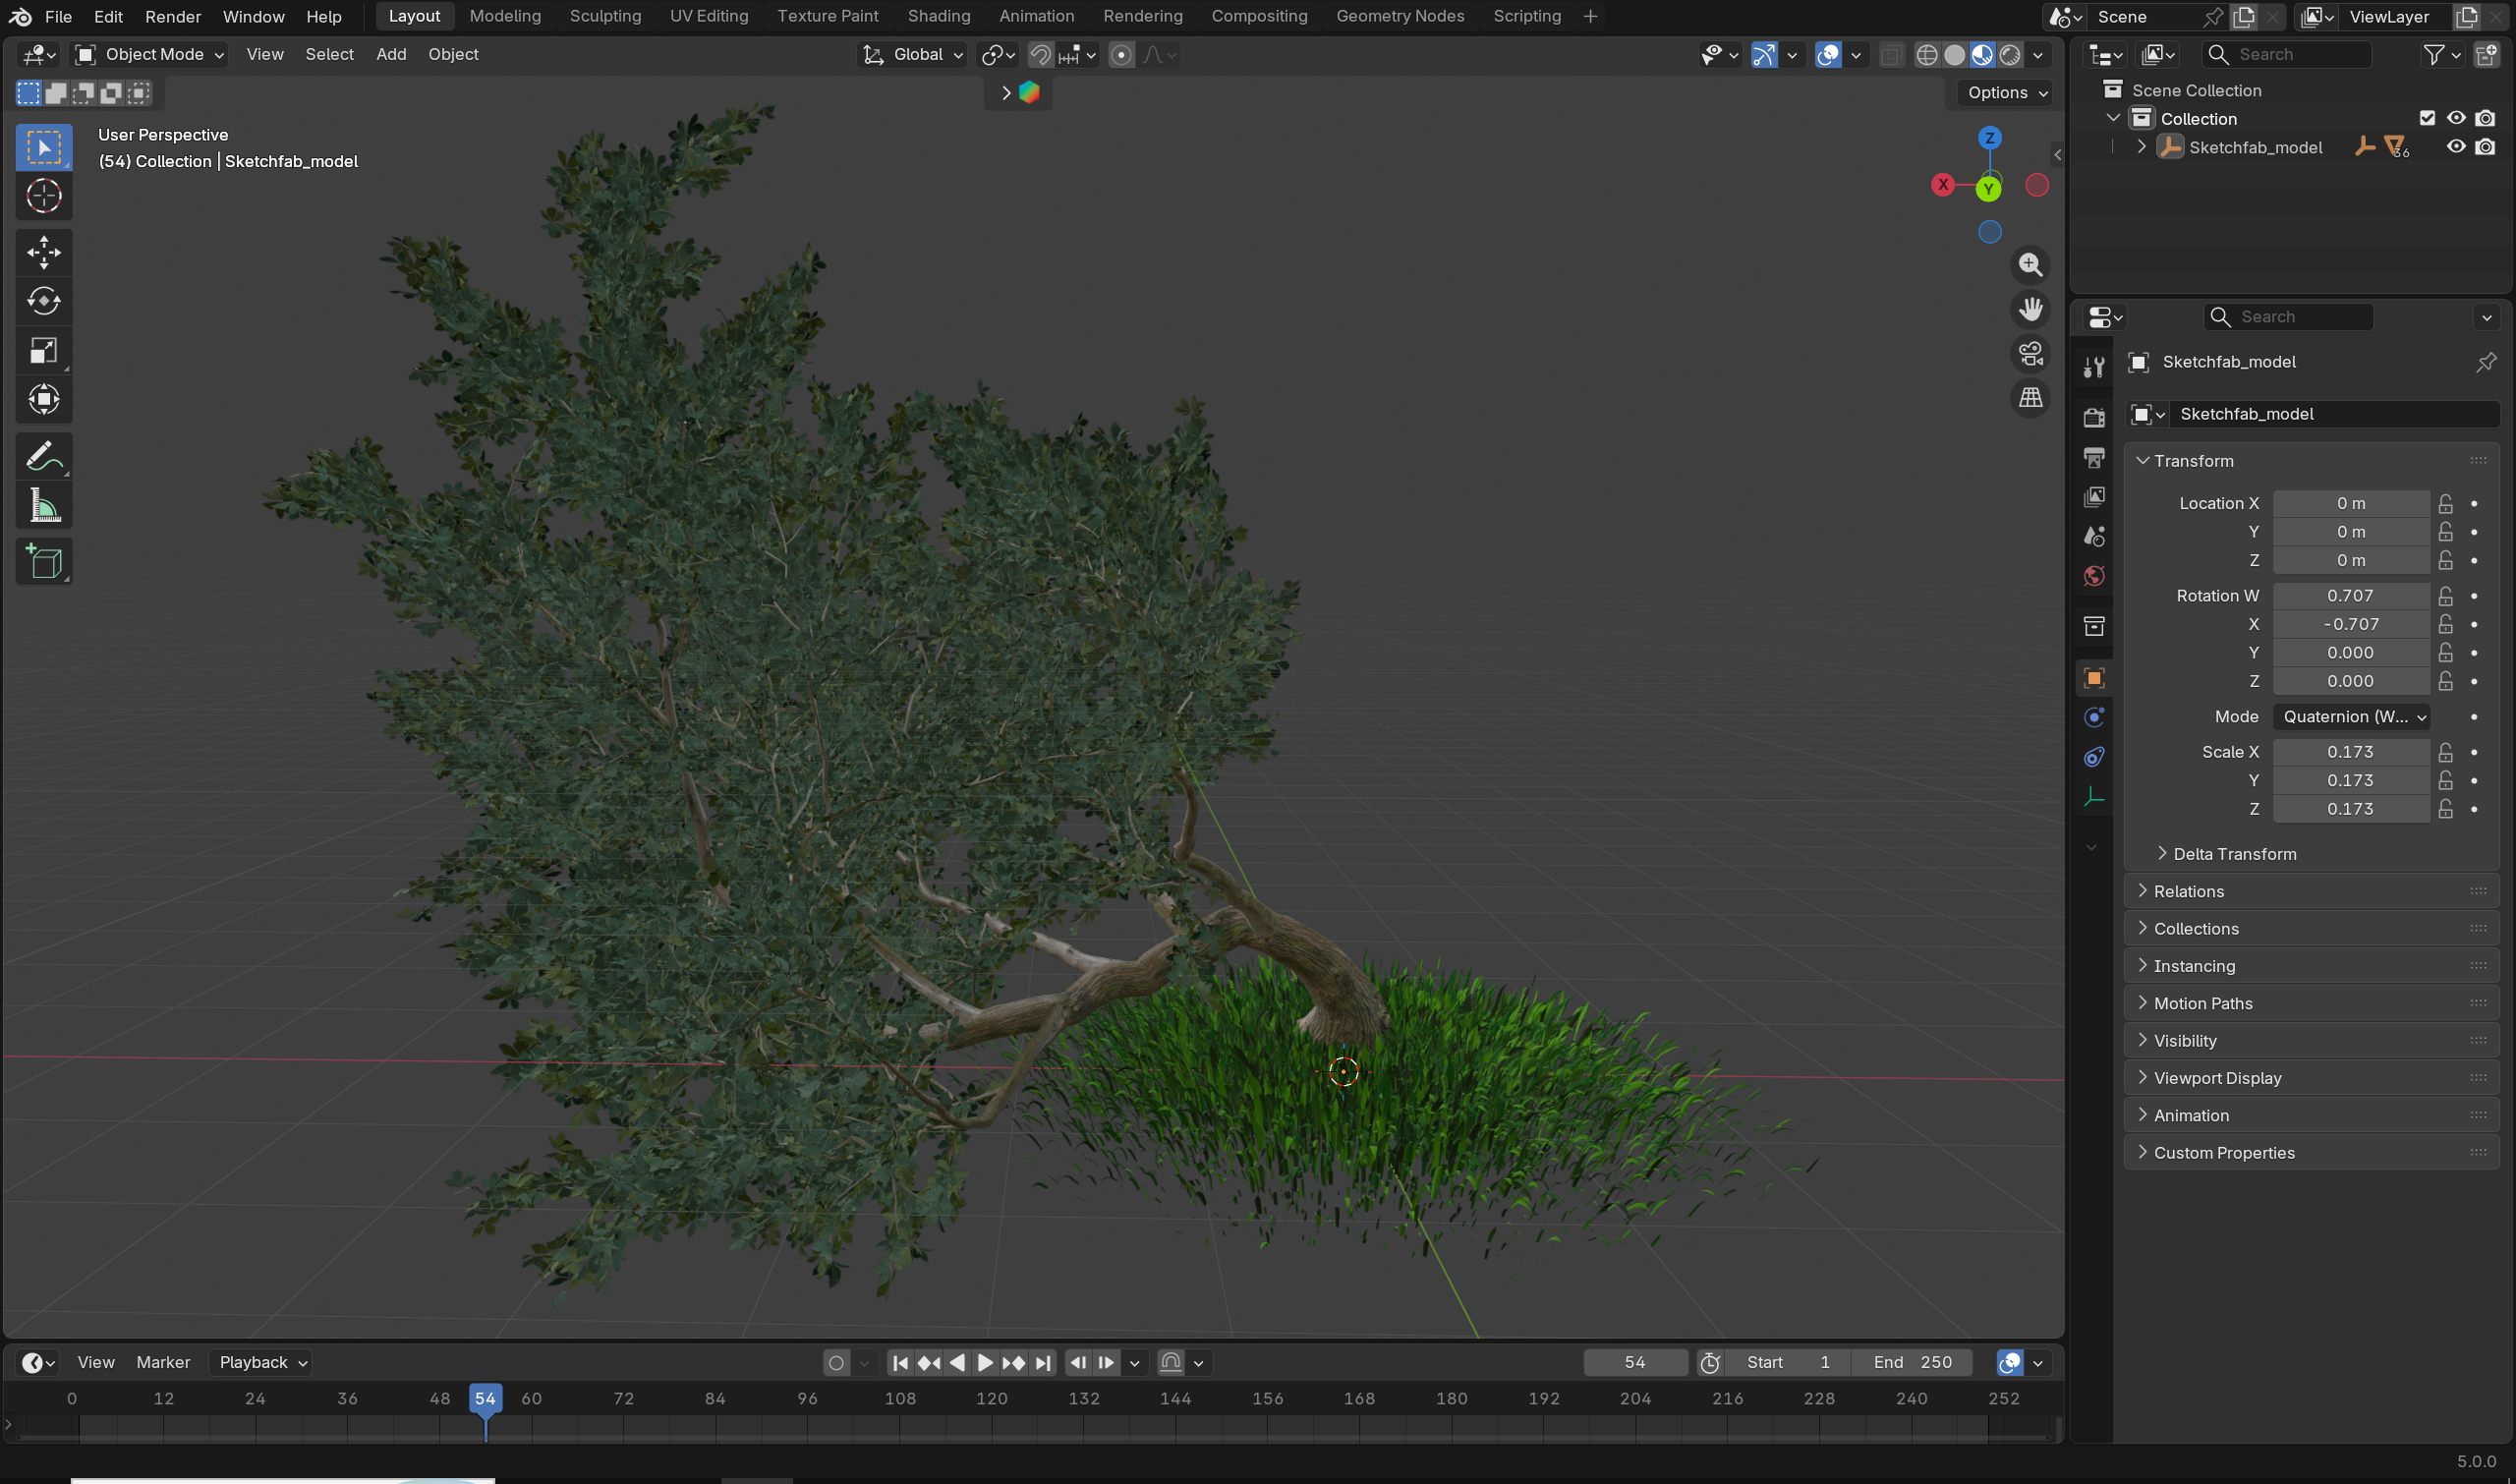Open the Render menu
2516x1484 pixels.
pos(173,16)
